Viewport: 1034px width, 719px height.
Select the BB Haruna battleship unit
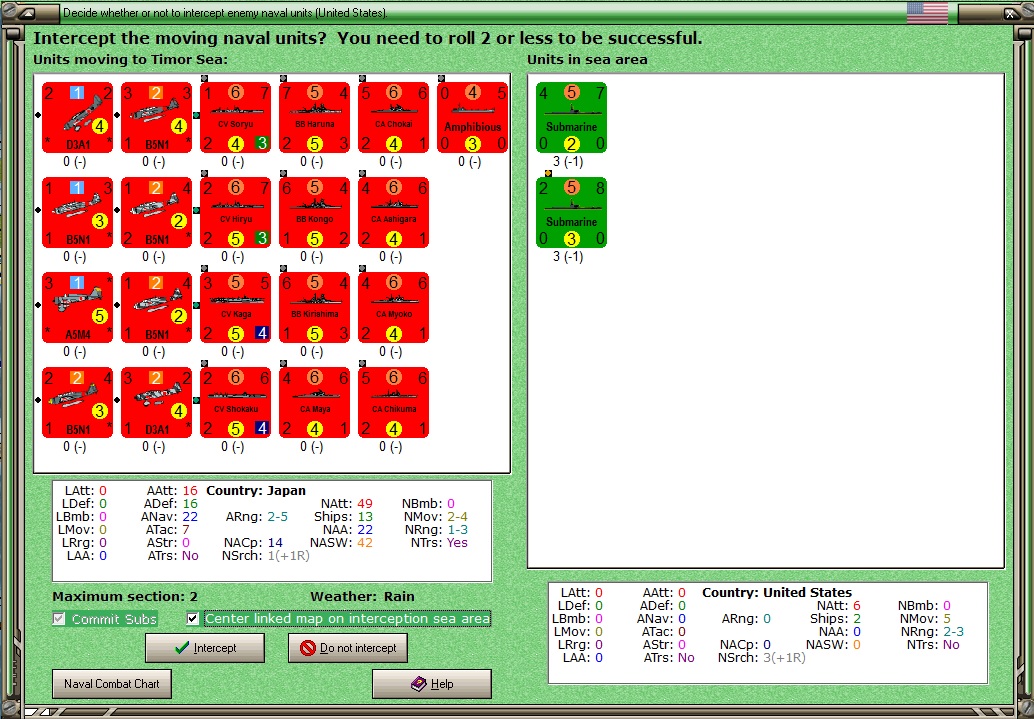click(315, 117)
